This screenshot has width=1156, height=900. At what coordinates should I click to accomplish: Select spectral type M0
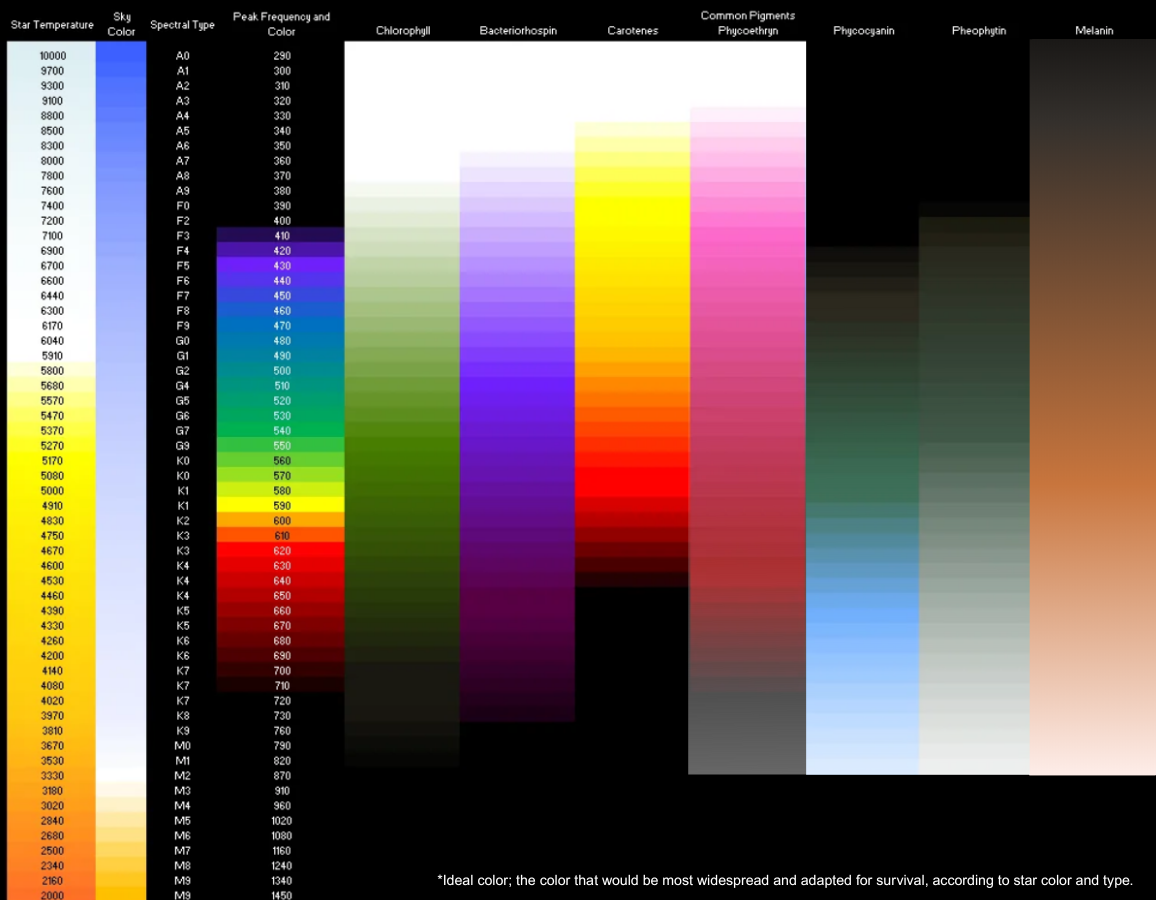coord(182,746)
